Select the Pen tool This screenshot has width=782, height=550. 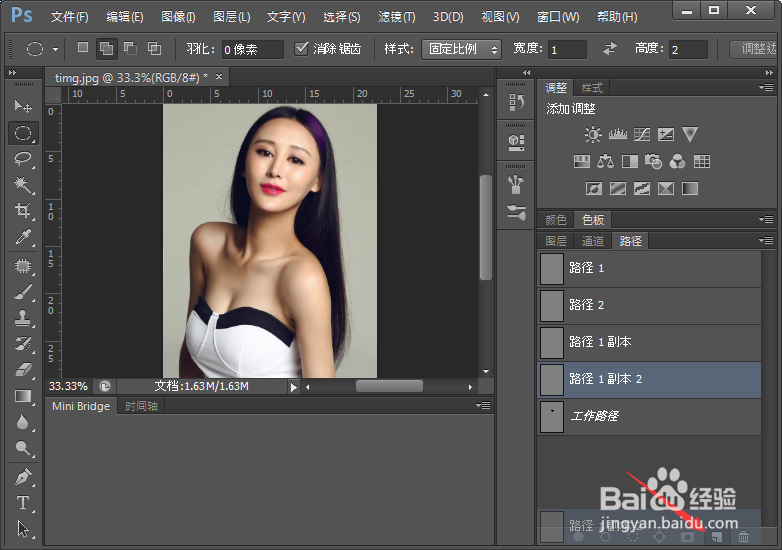[23, 477]
